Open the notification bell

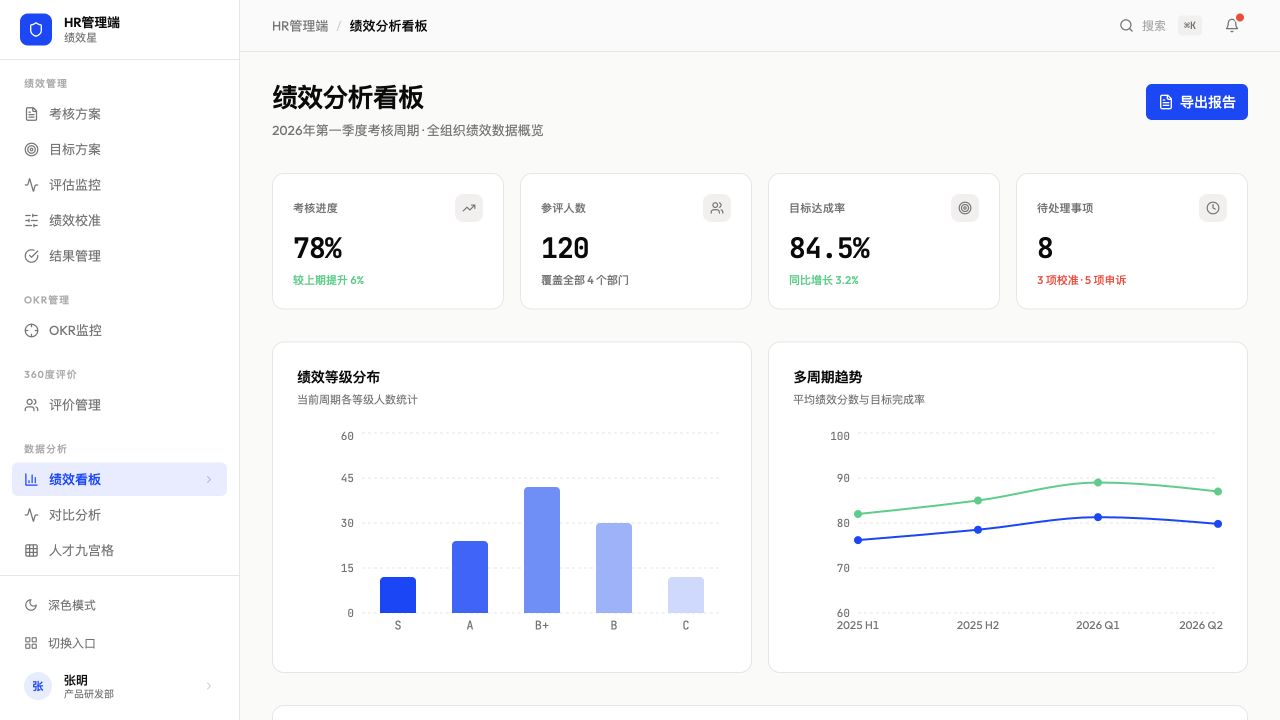[1232, 26]
